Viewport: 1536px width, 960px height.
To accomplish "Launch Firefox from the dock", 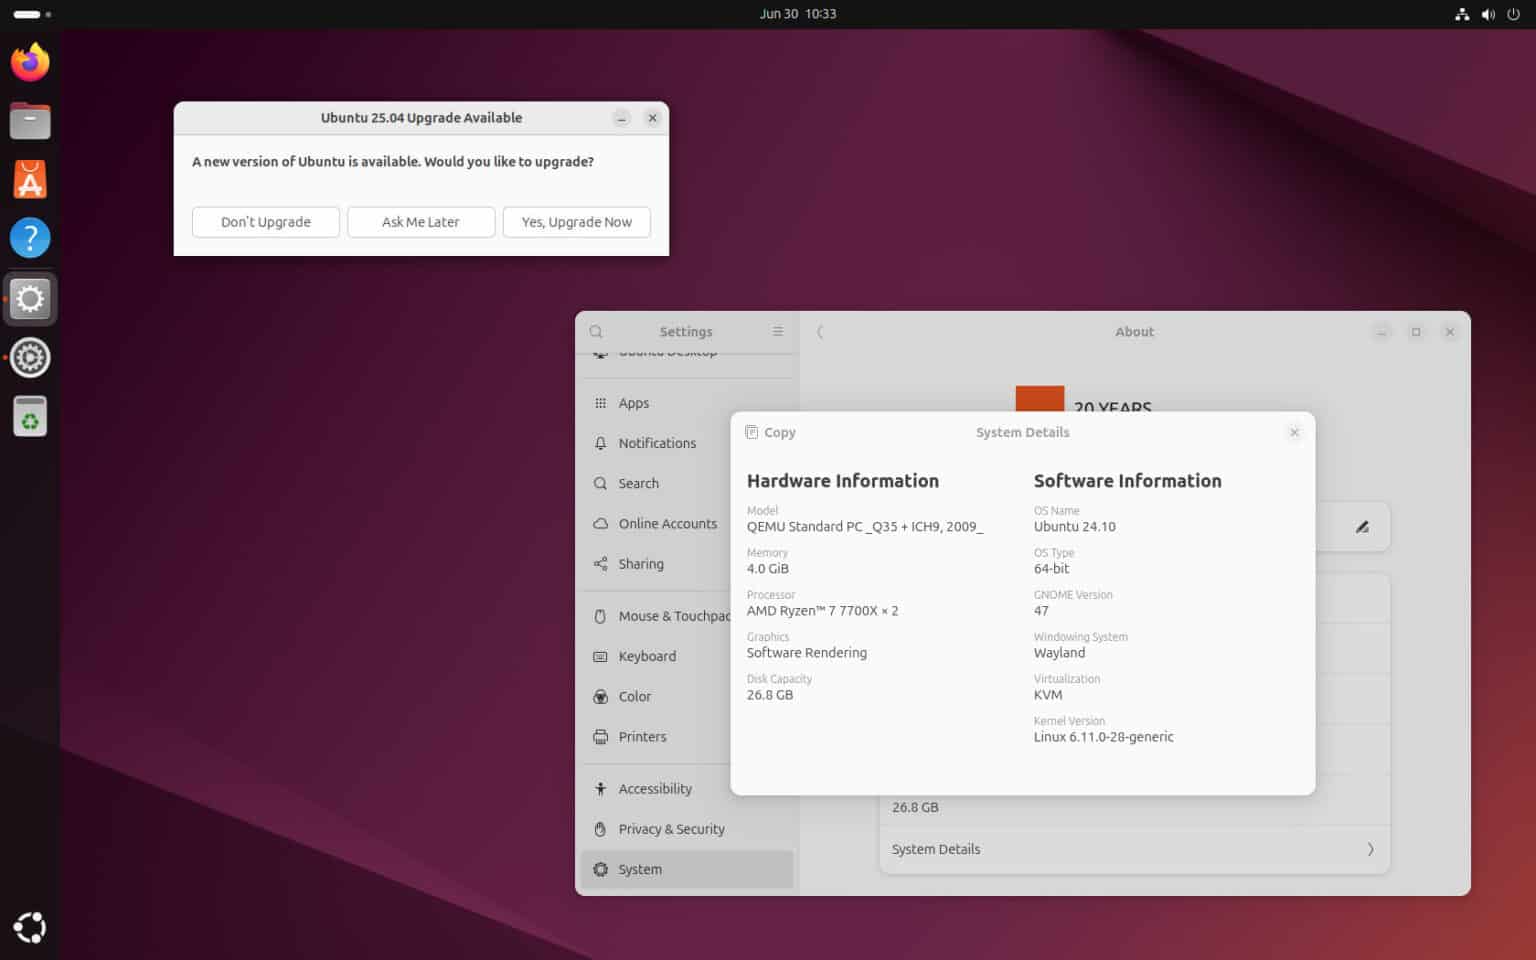I will pos(30,62).
